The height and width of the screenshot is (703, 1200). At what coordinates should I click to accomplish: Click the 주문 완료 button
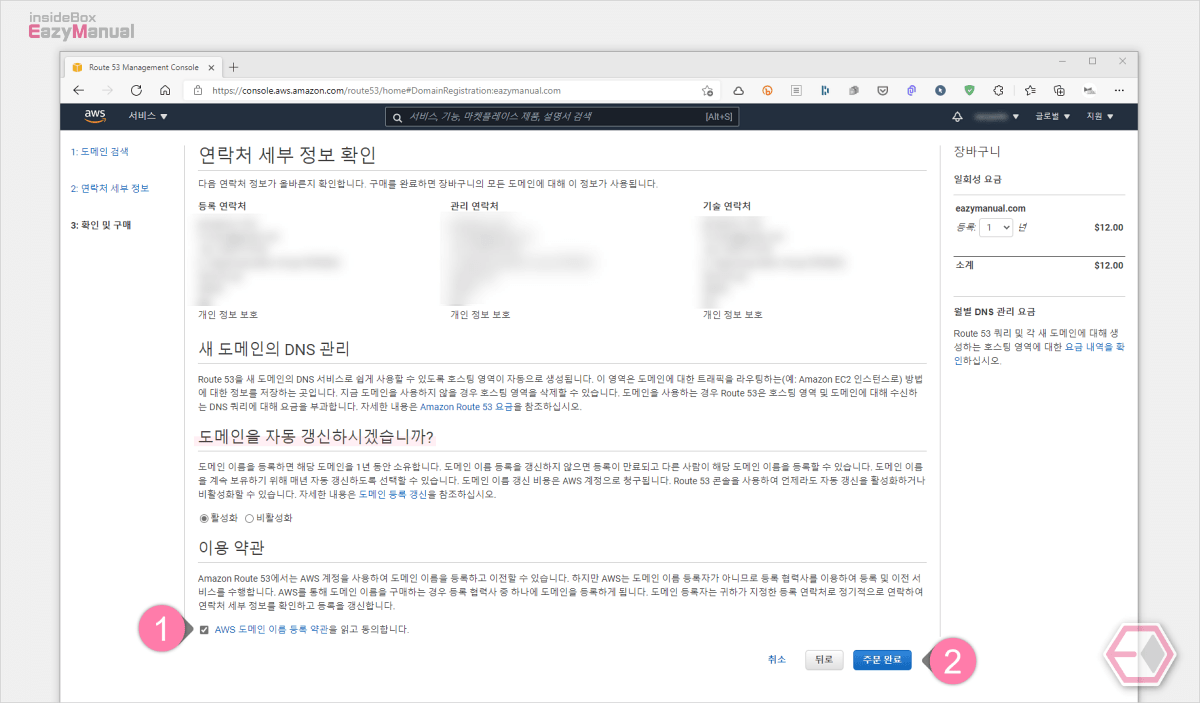click(882, 660)
